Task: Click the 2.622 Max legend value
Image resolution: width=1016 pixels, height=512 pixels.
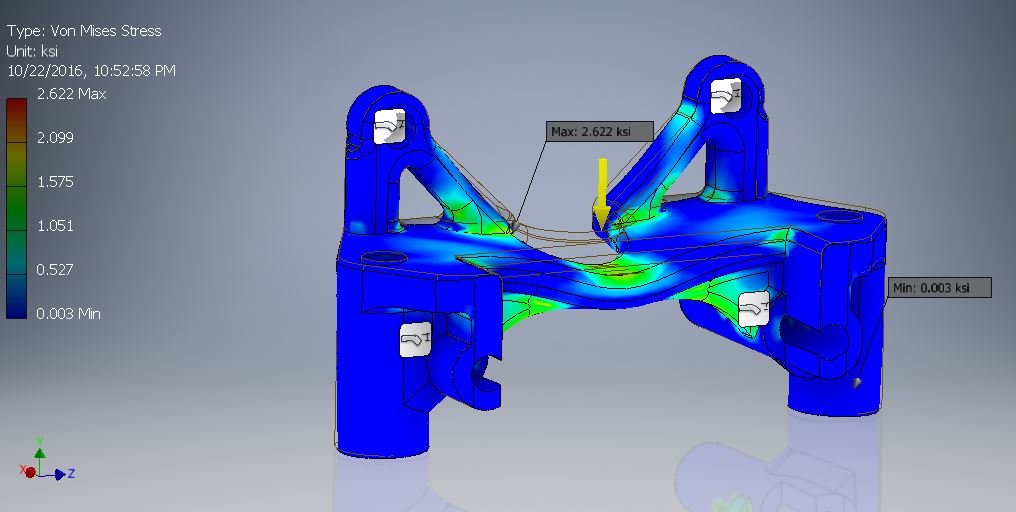Action: coord(71,94)
